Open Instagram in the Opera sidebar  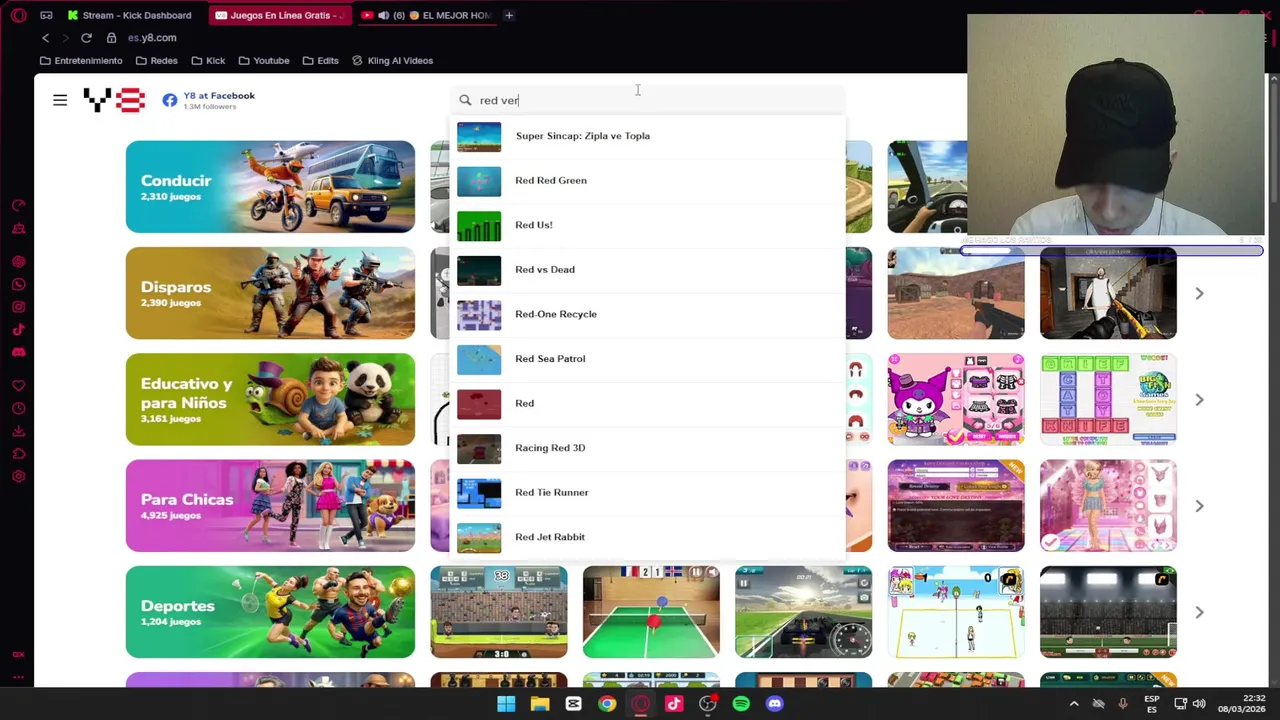click(18, 307)
